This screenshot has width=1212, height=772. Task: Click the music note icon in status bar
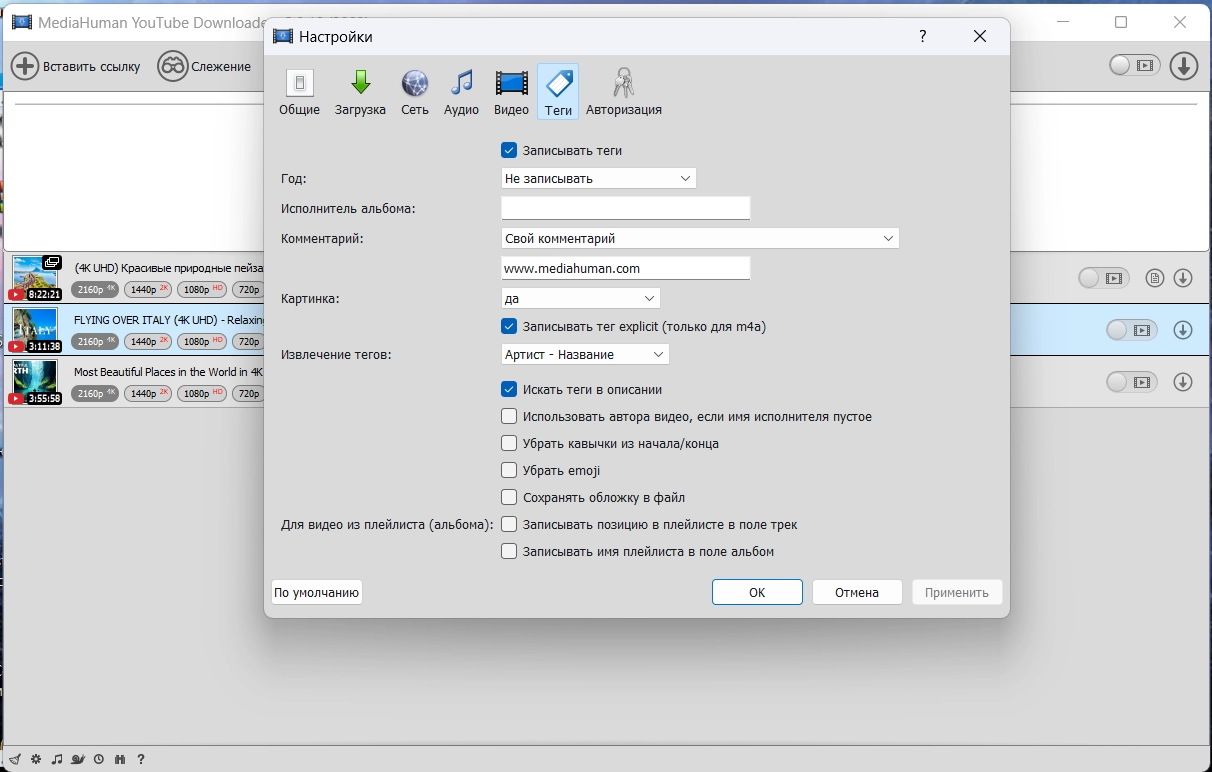[57, 760]
